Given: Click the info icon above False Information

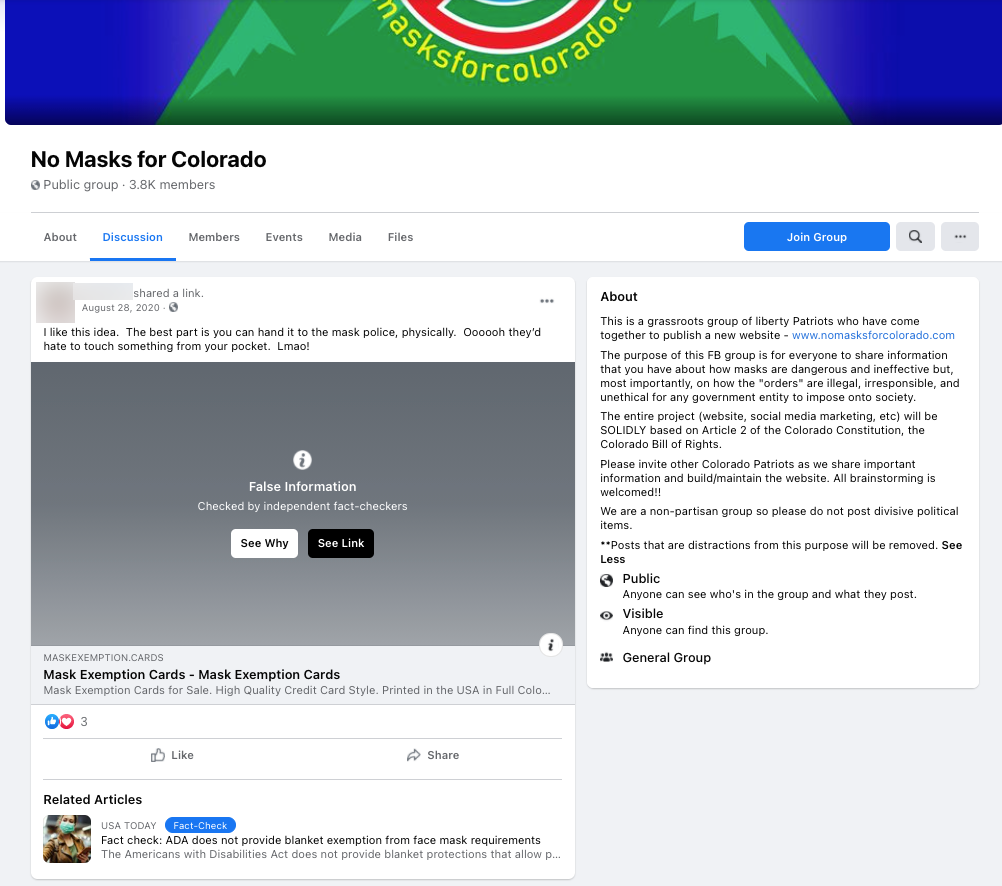Looking at the screenshot, I should click(x=302, y=460).
